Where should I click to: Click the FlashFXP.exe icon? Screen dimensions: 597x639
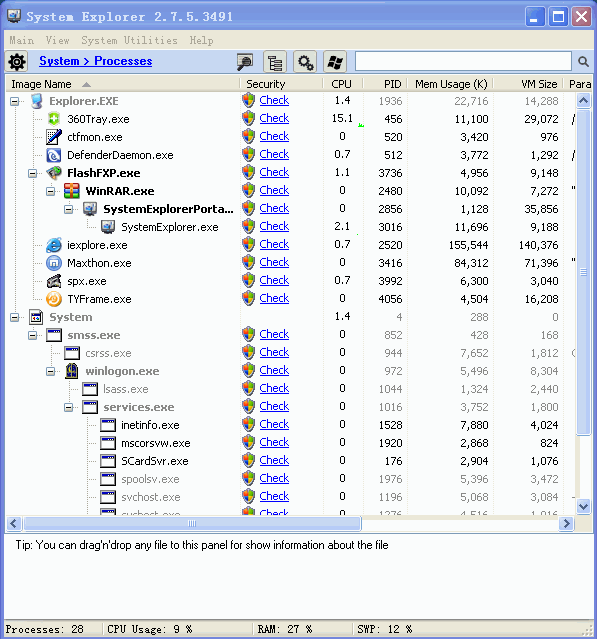click(53, 173)
